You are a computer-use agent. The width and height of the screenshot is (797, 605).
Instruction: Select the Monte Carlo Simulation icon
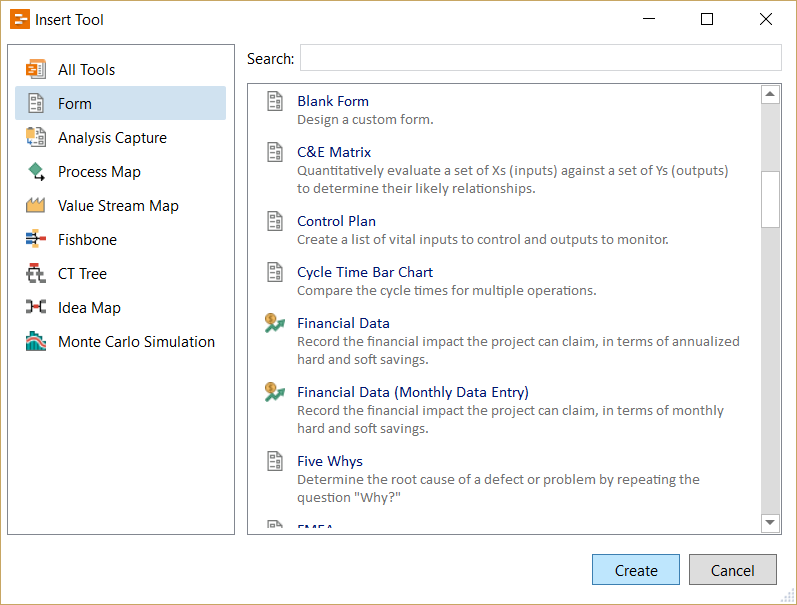[36, 341]
